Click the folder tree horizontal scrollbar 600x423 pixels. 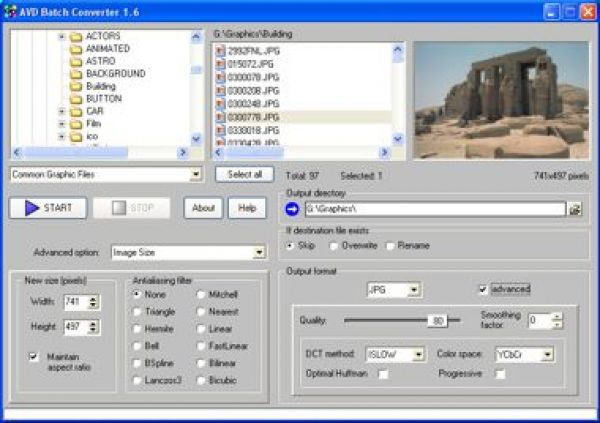[x=100, y=153]
